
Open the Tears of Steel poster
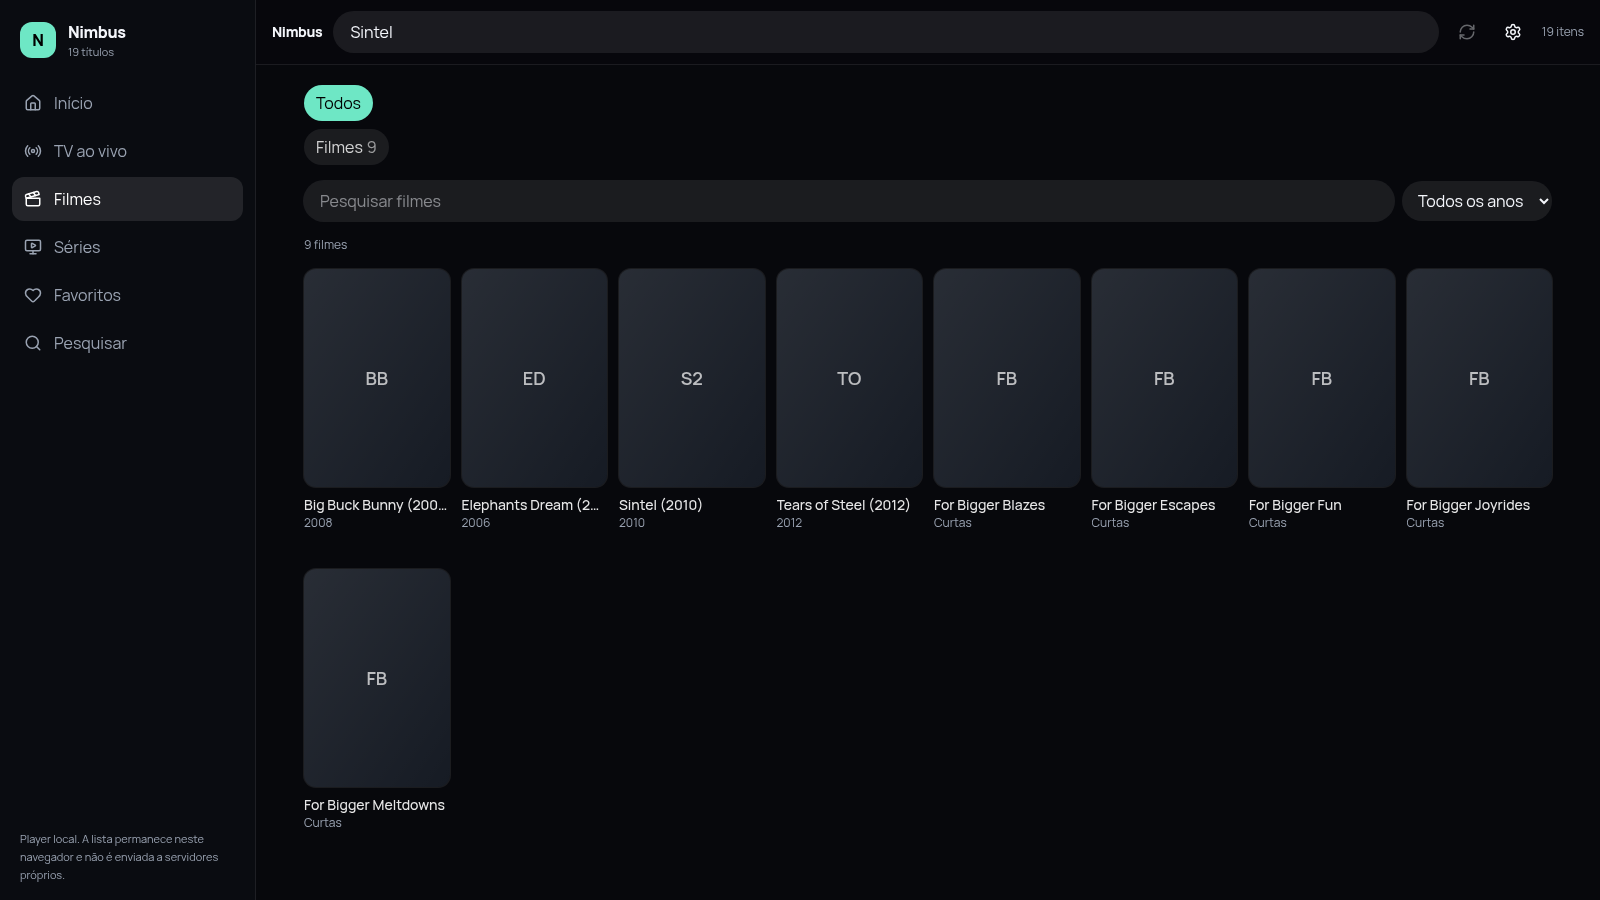click(849, 378)
